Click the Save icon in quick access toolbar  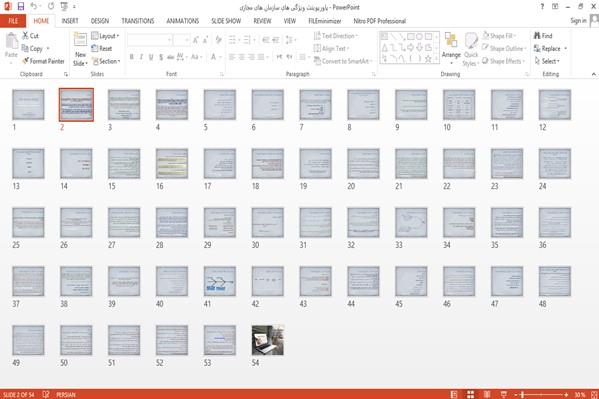(21, 6)
